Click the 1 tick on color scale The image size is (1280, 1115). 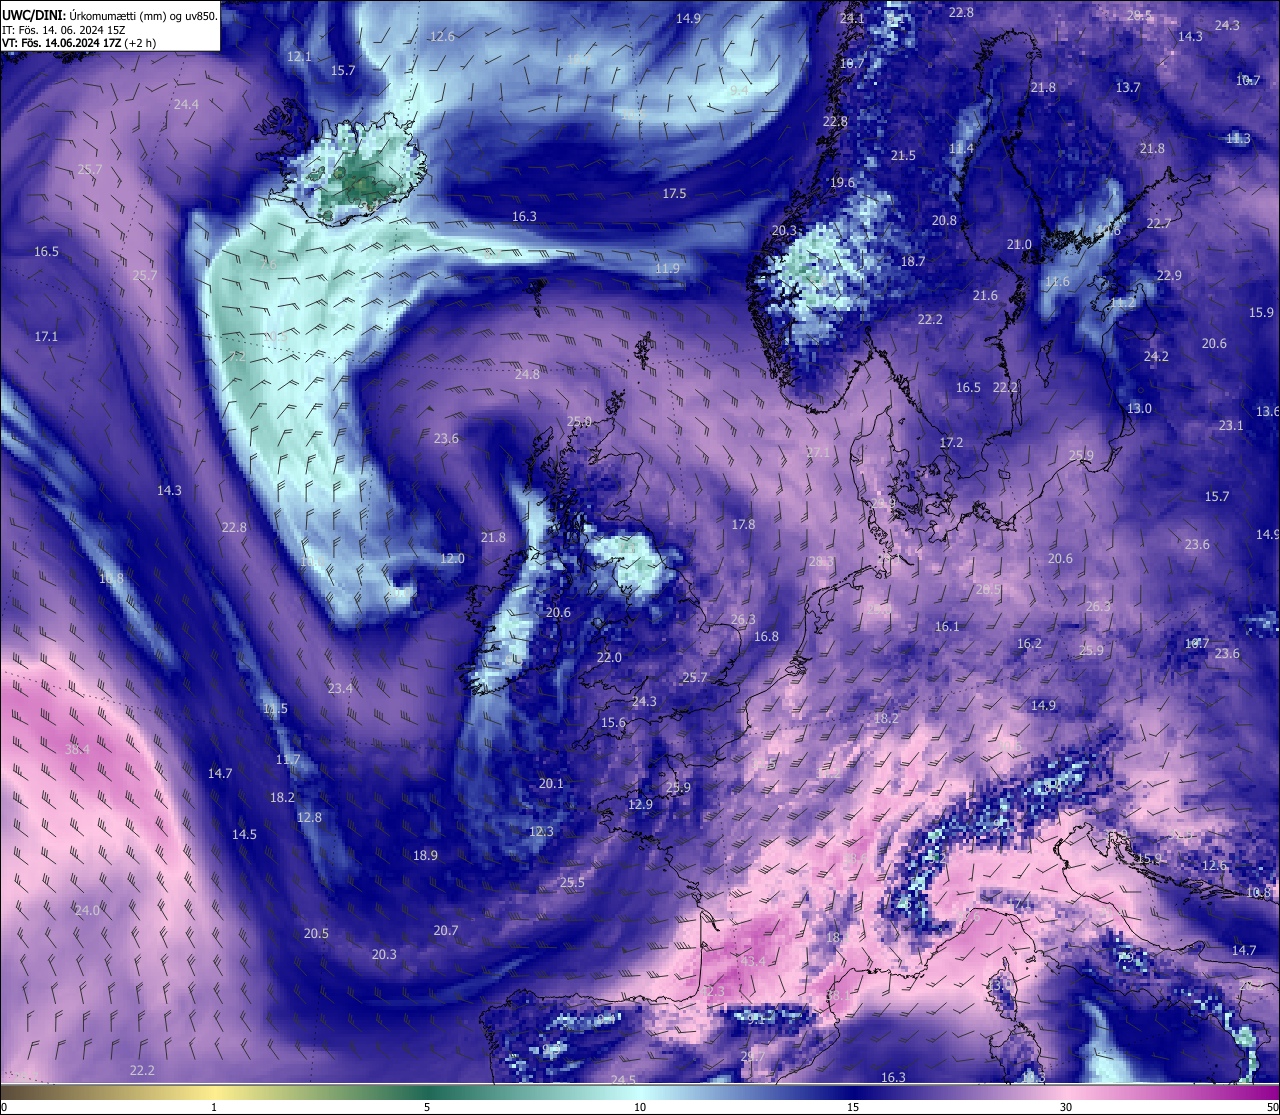coord(214,1107)
